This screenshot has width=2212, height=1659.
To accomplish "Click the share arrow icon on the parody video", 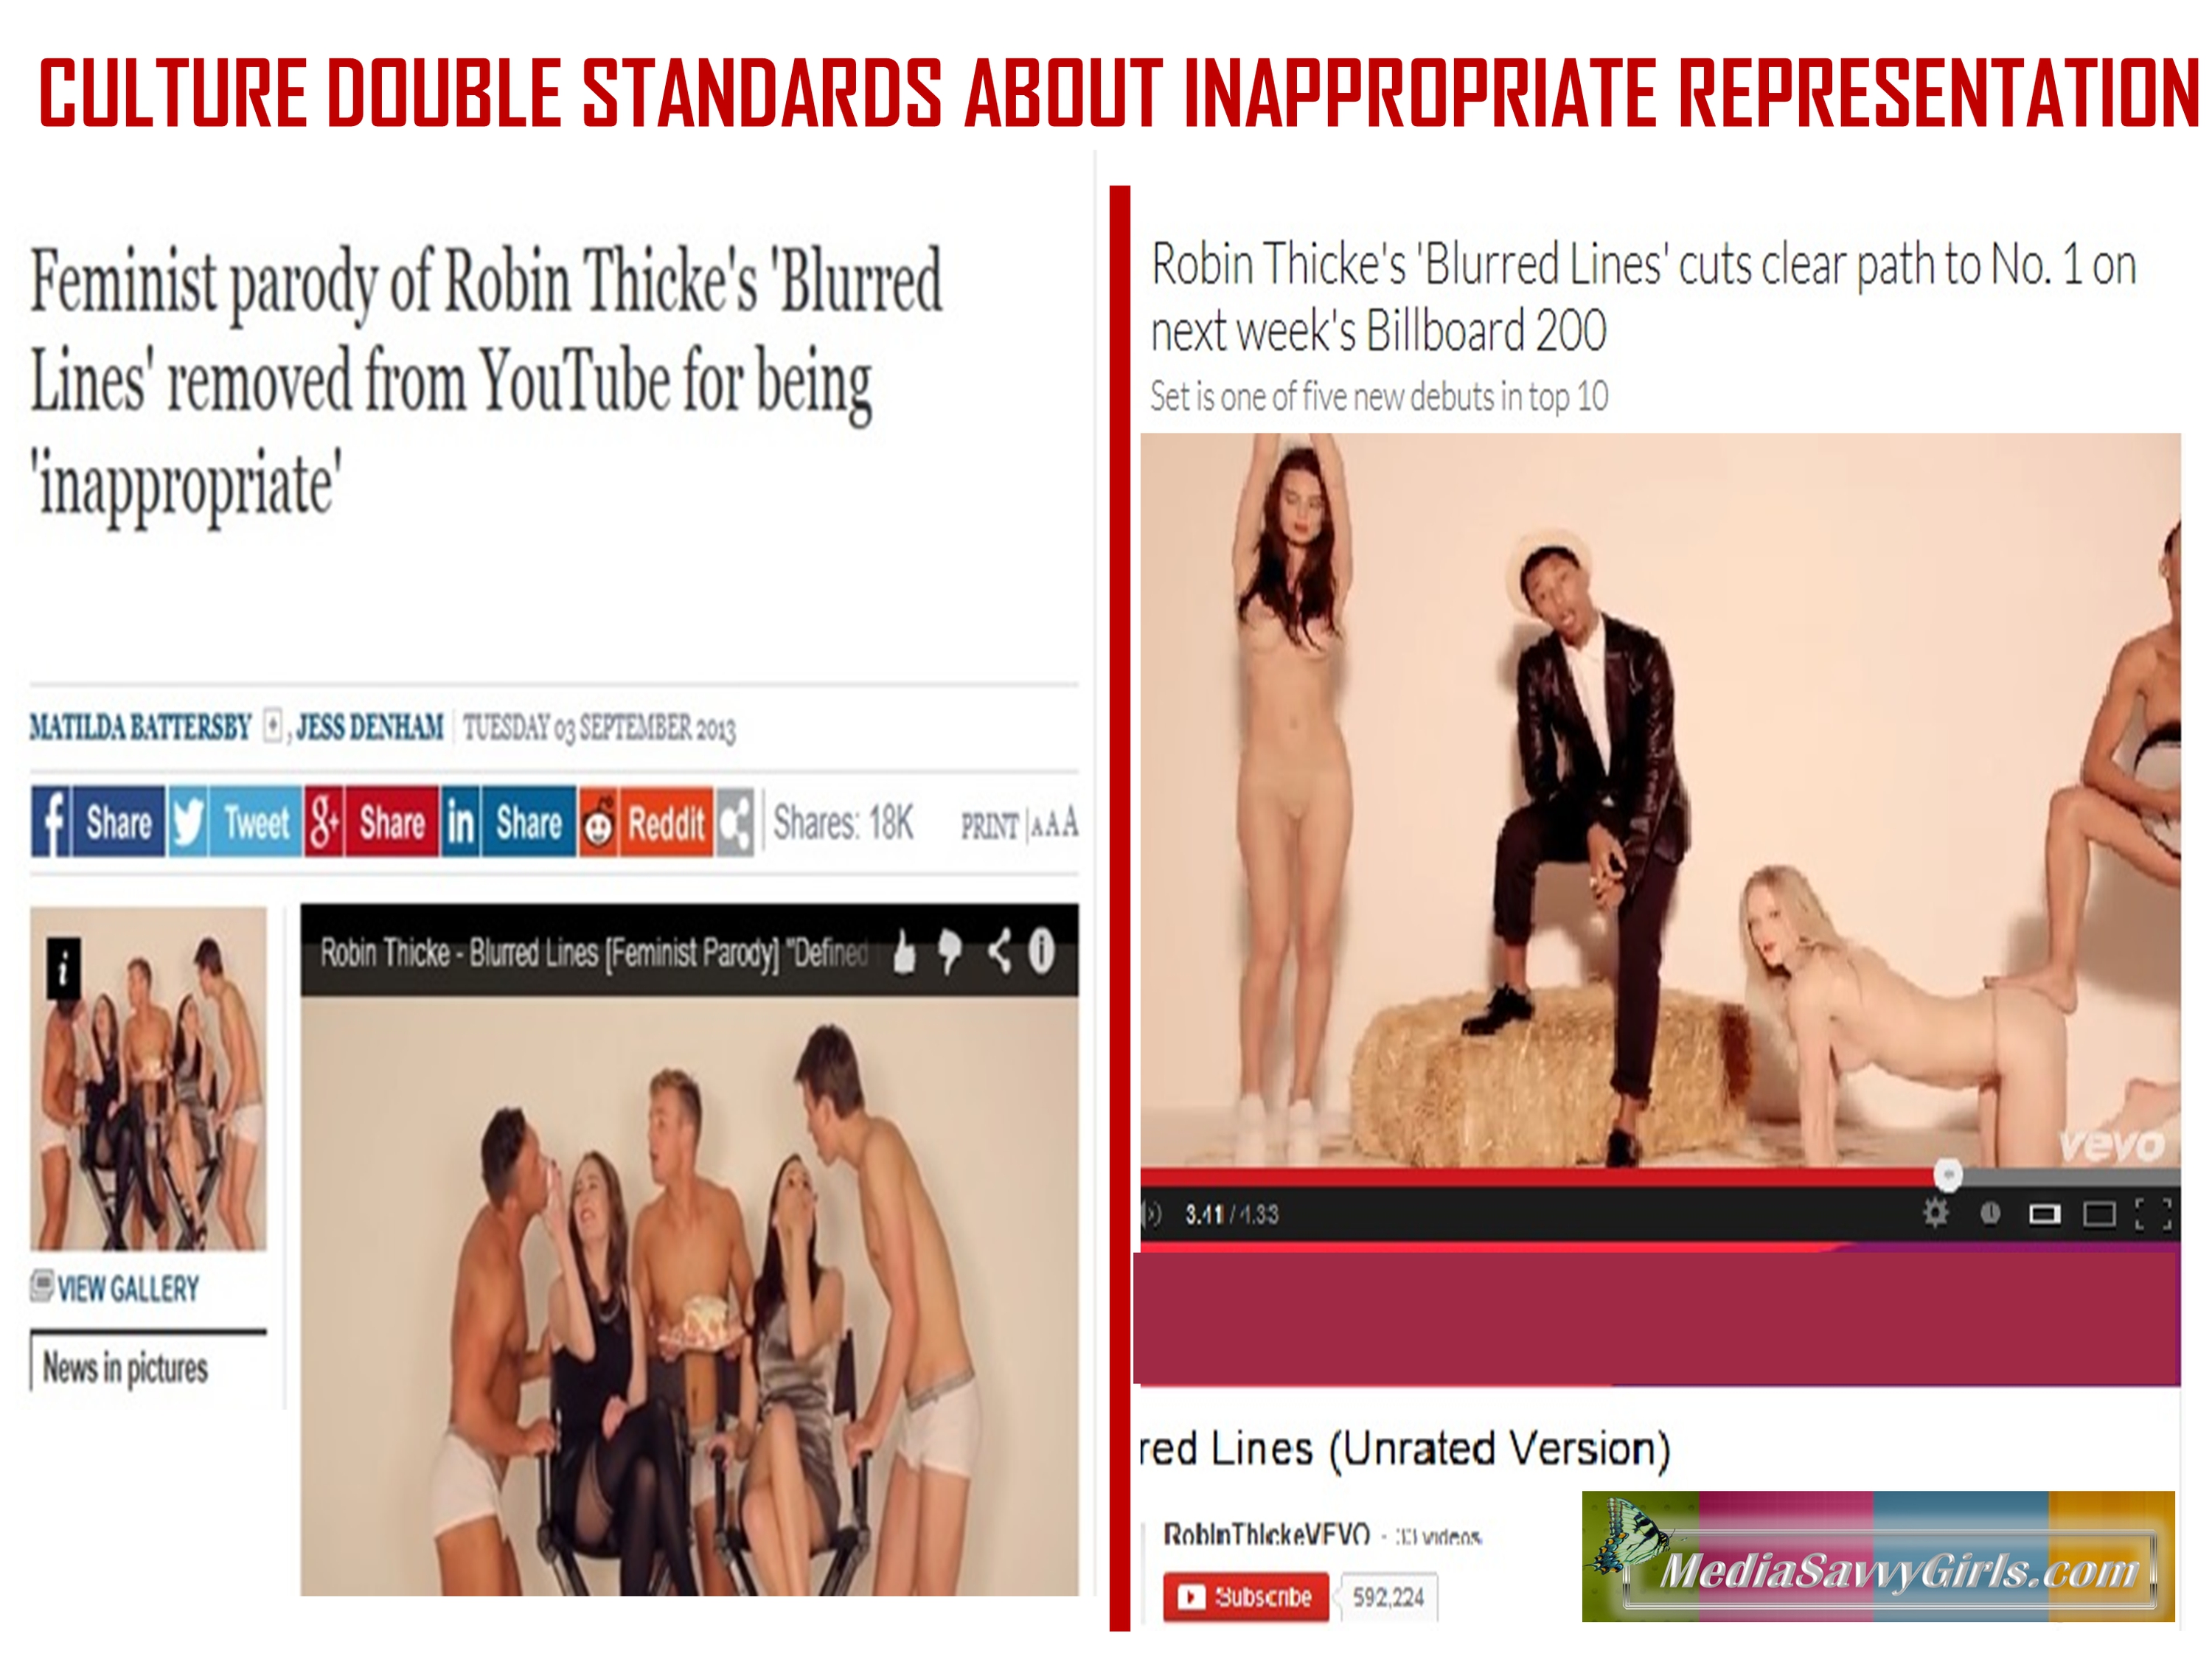I will coord(998,951).
